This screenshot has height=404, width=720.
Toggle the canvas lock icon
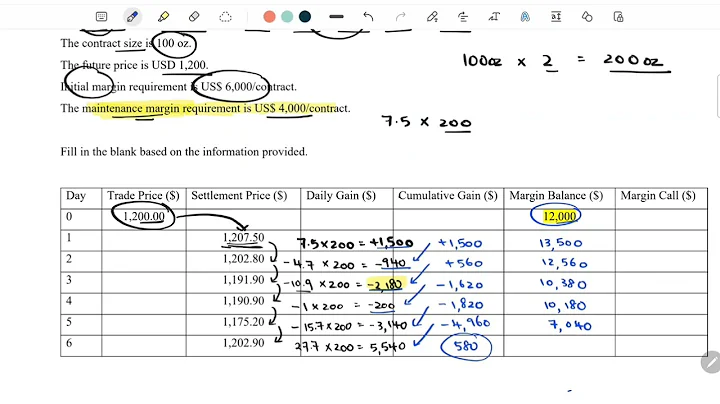point(618,17)
